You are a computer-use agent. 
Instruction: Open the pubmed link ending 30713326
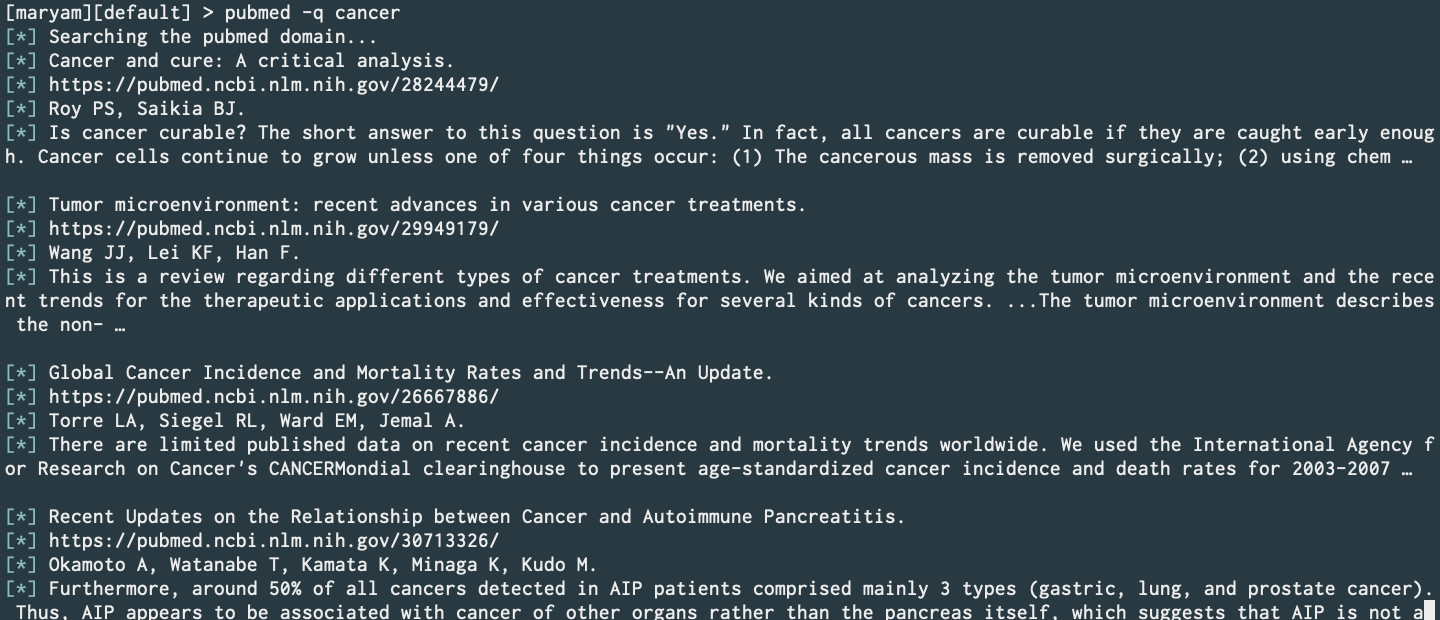tap(273, 541)
